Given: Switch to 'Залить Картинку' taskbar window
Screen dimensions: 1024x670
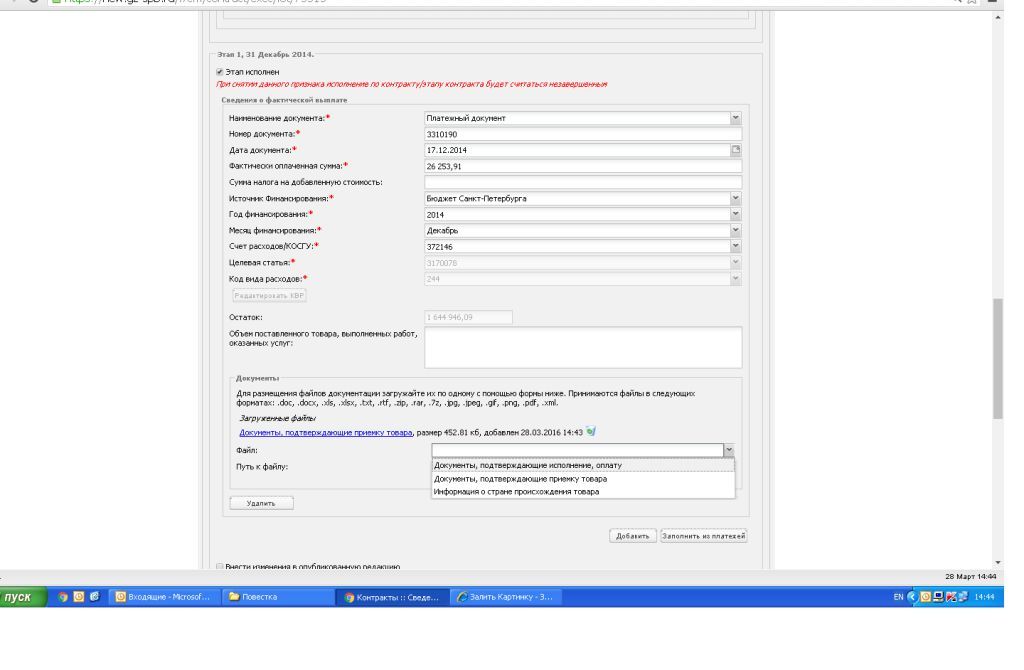Looking at the screenshot, I should pos(506,597).
